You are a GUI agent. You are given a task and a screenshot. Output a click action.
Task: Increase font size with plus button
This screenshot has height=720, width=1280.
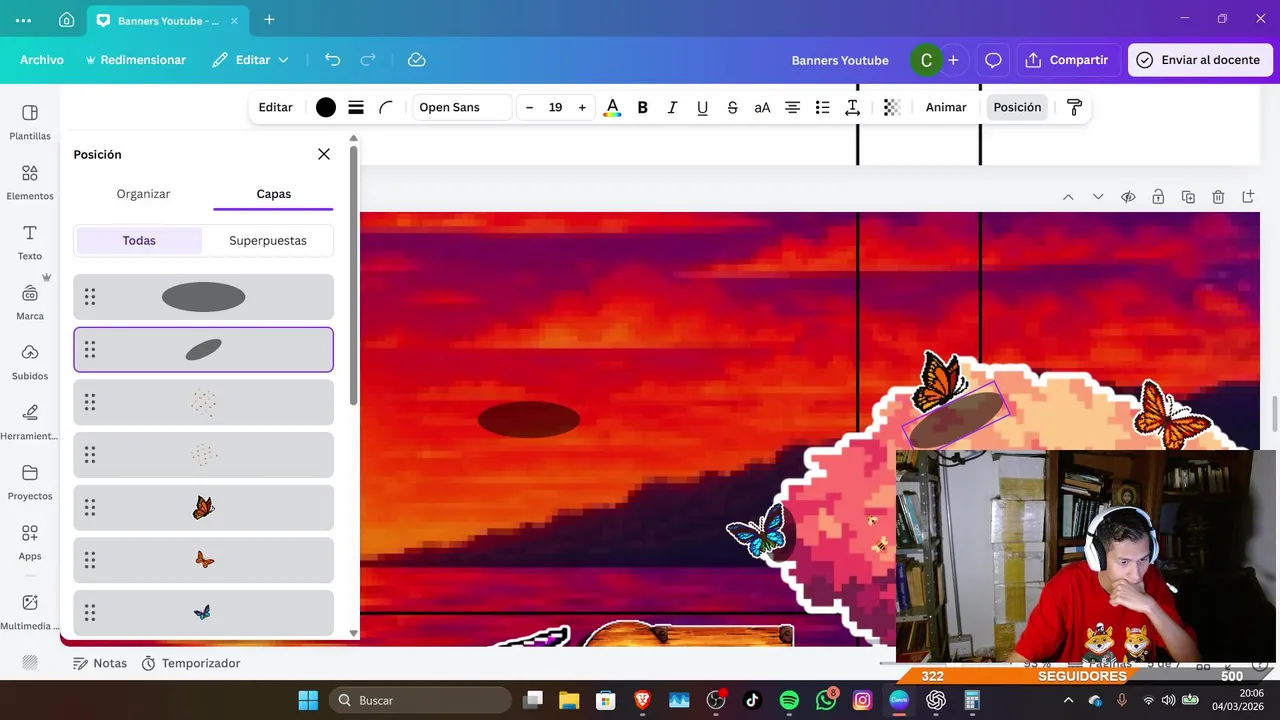pyautogui.click(x=582, y=107)
